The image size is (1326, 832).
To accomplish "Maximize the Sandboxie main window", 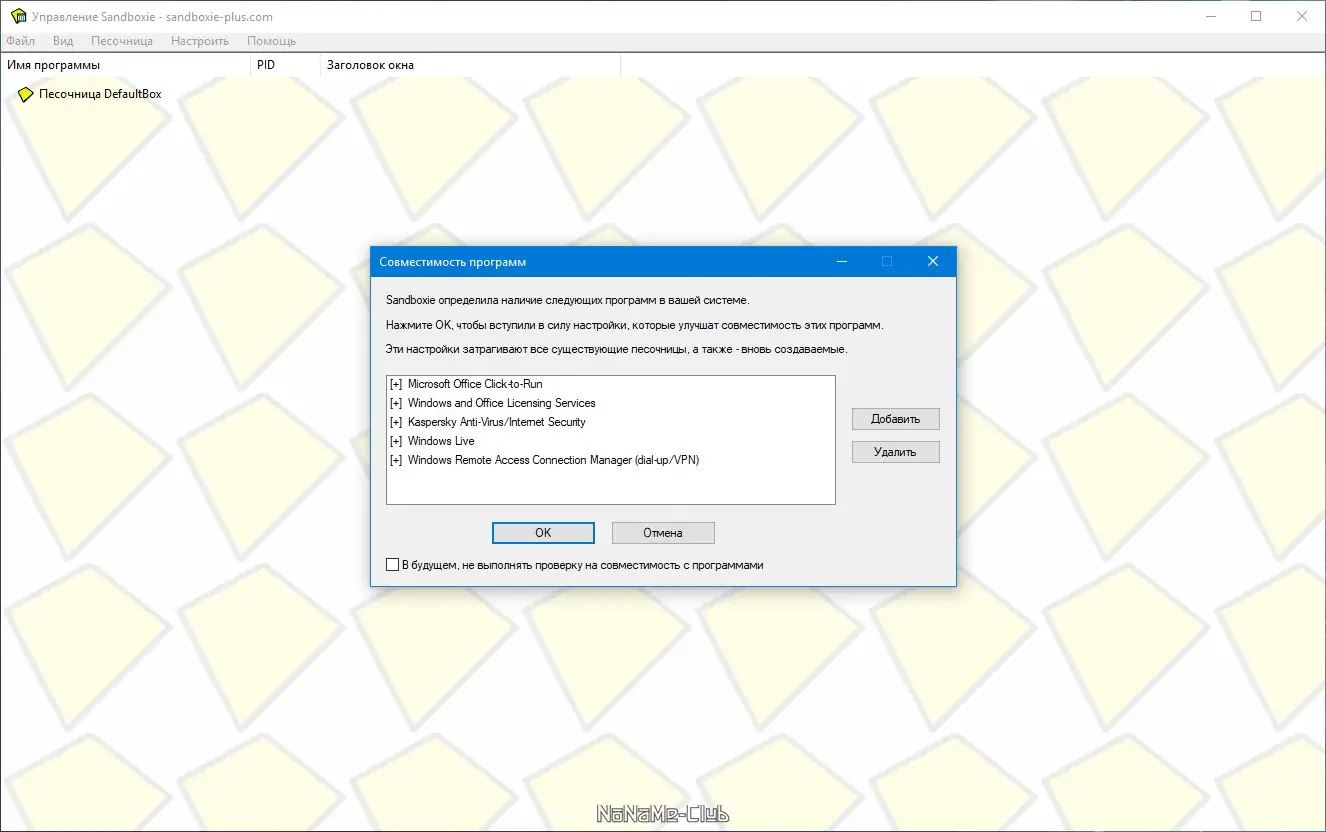I will point(1256,16).
